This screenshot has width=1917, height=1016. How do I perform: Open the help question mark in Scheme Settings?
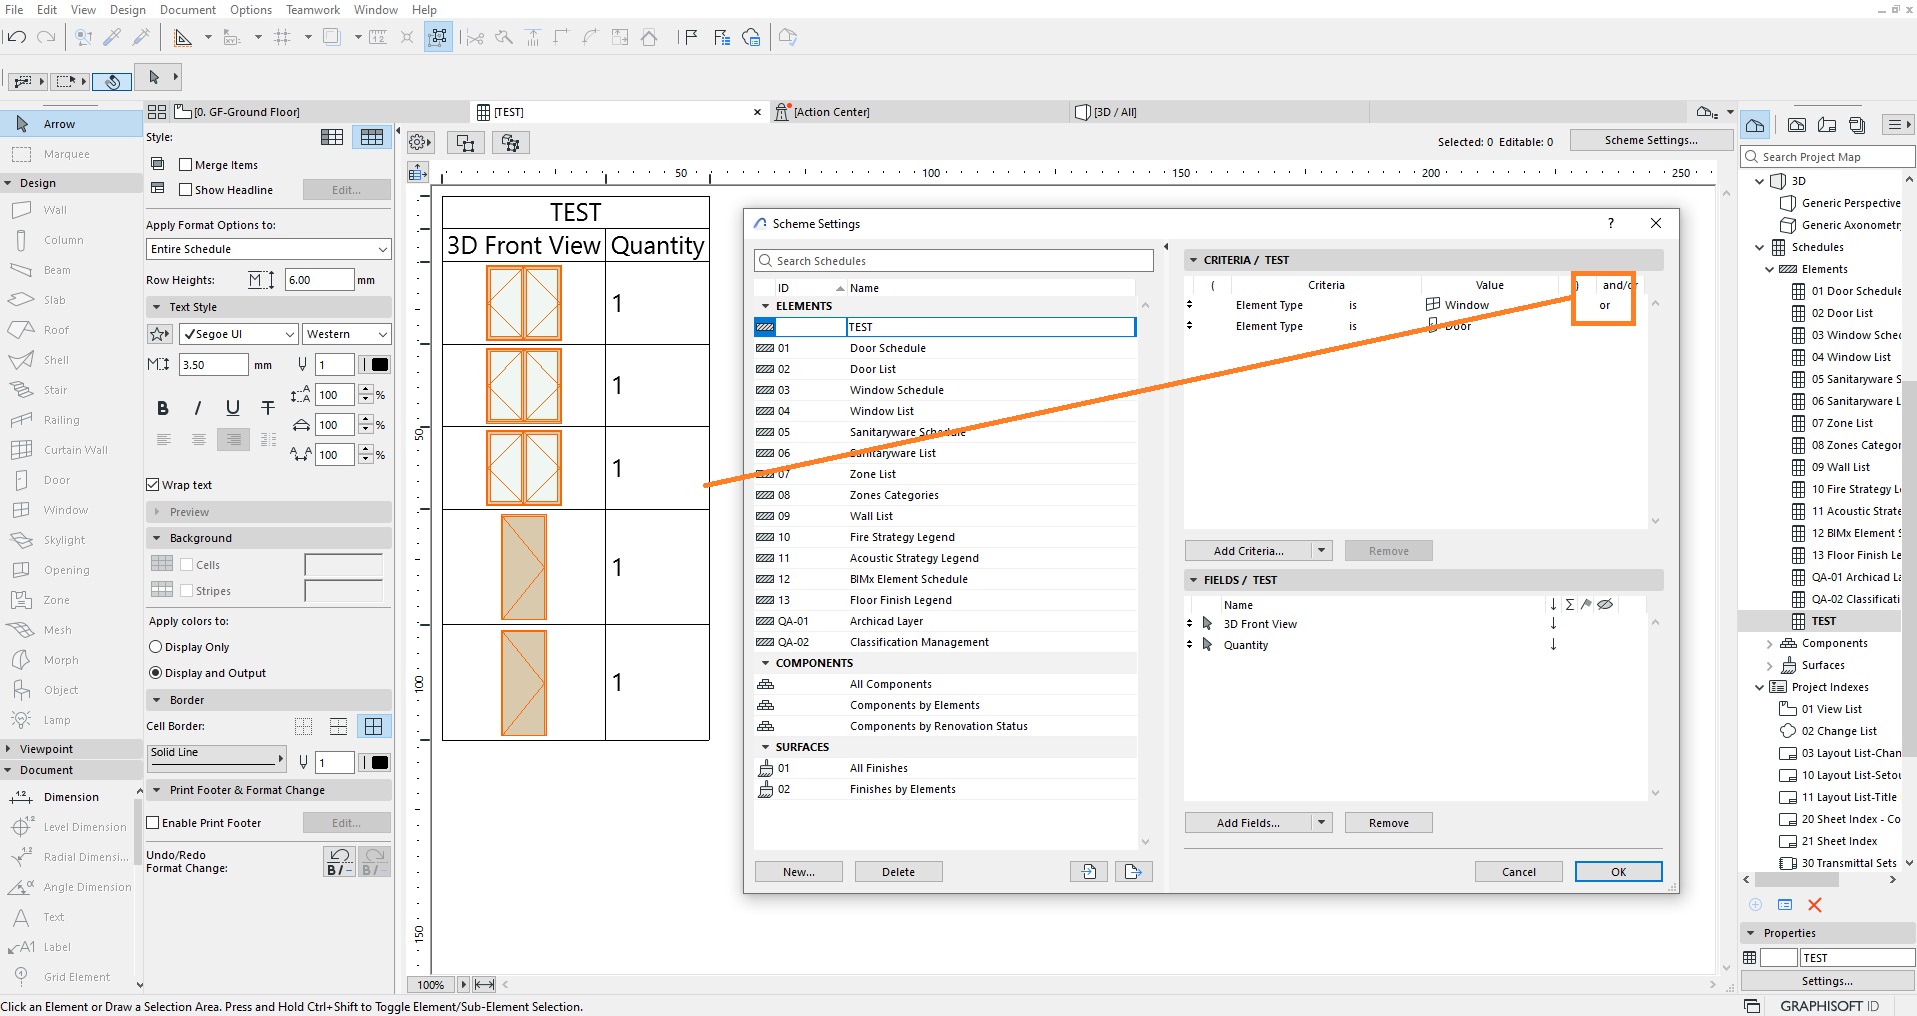(x=1611, y=223)
